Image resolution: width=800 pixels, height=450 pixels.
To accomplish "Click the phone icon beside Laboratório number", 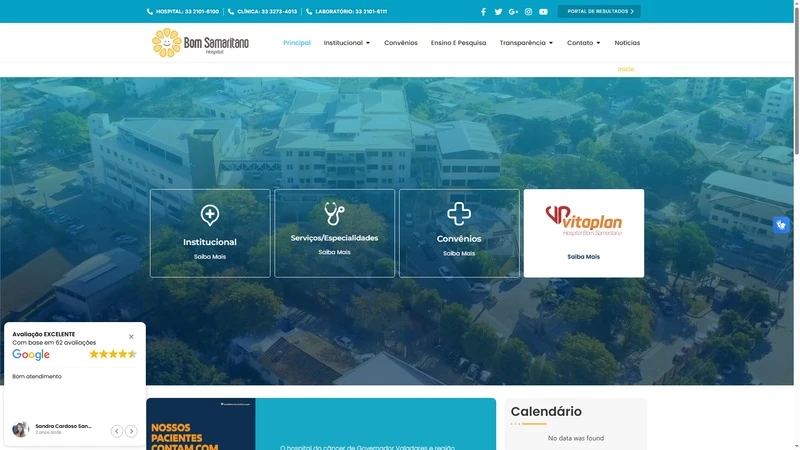I will 309,11.
